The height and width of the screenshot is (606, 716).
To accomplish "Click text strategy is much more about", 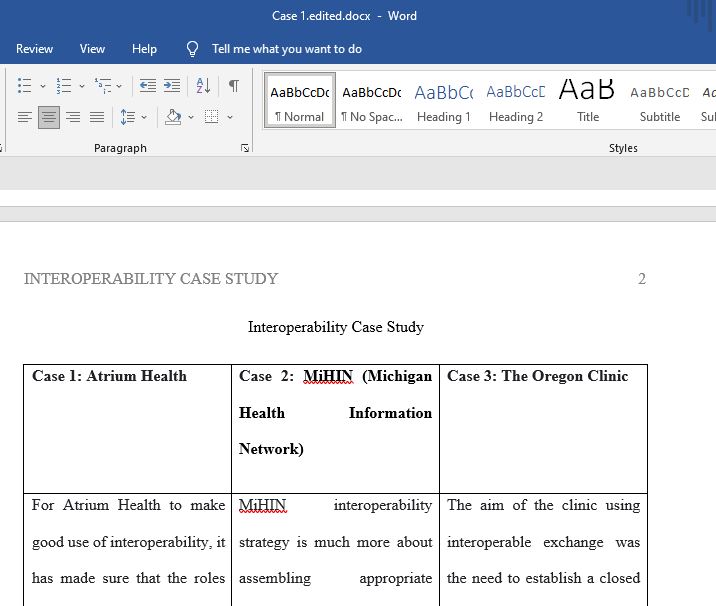I will [x=335, y=542].
